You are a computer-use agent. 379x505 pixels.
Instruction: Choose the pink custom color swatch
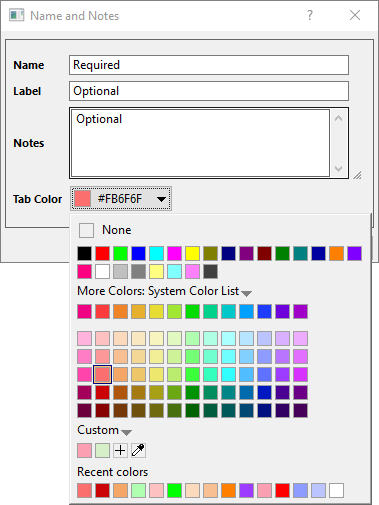(84, 450)
